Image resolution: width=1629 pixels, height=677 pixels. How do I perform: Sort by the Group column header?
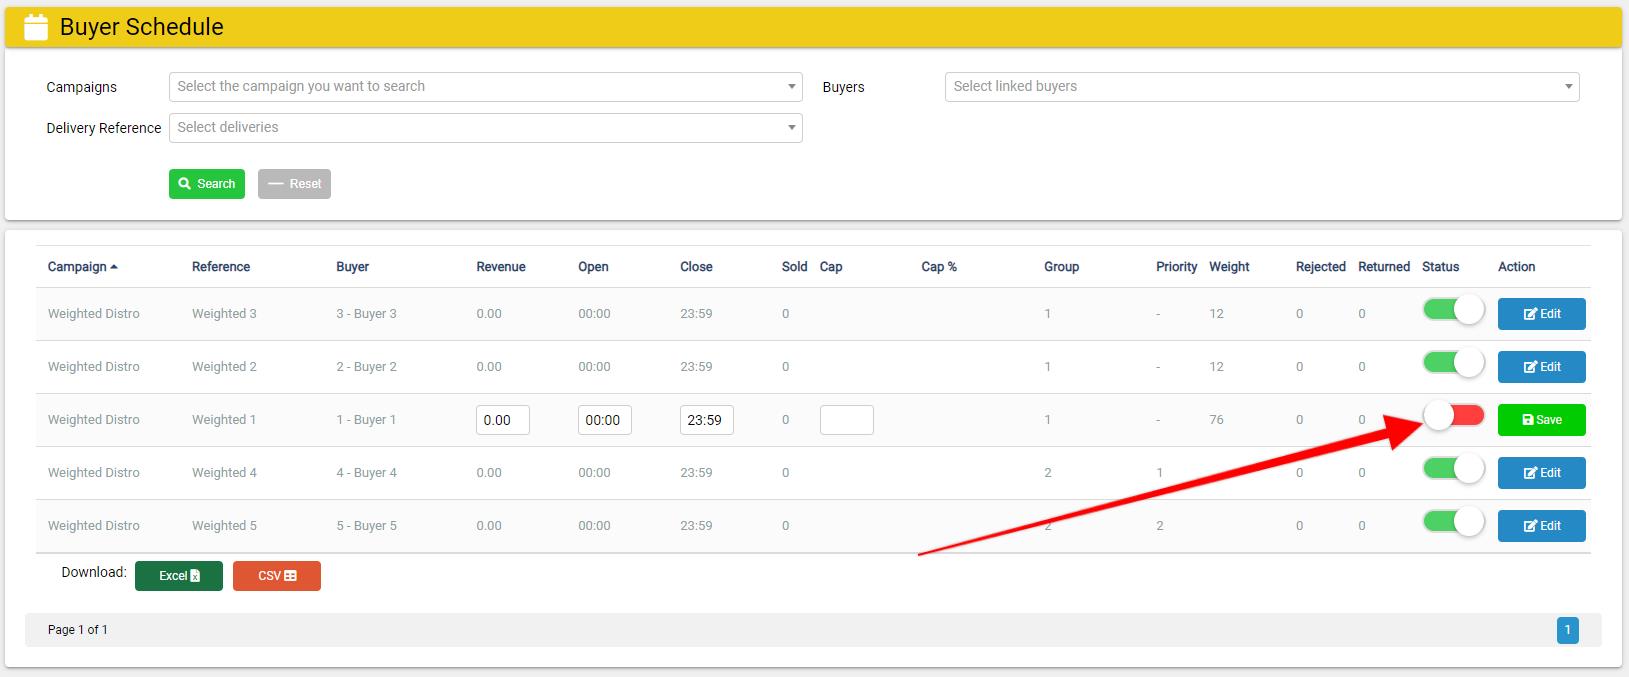(x=1061, y=267)
